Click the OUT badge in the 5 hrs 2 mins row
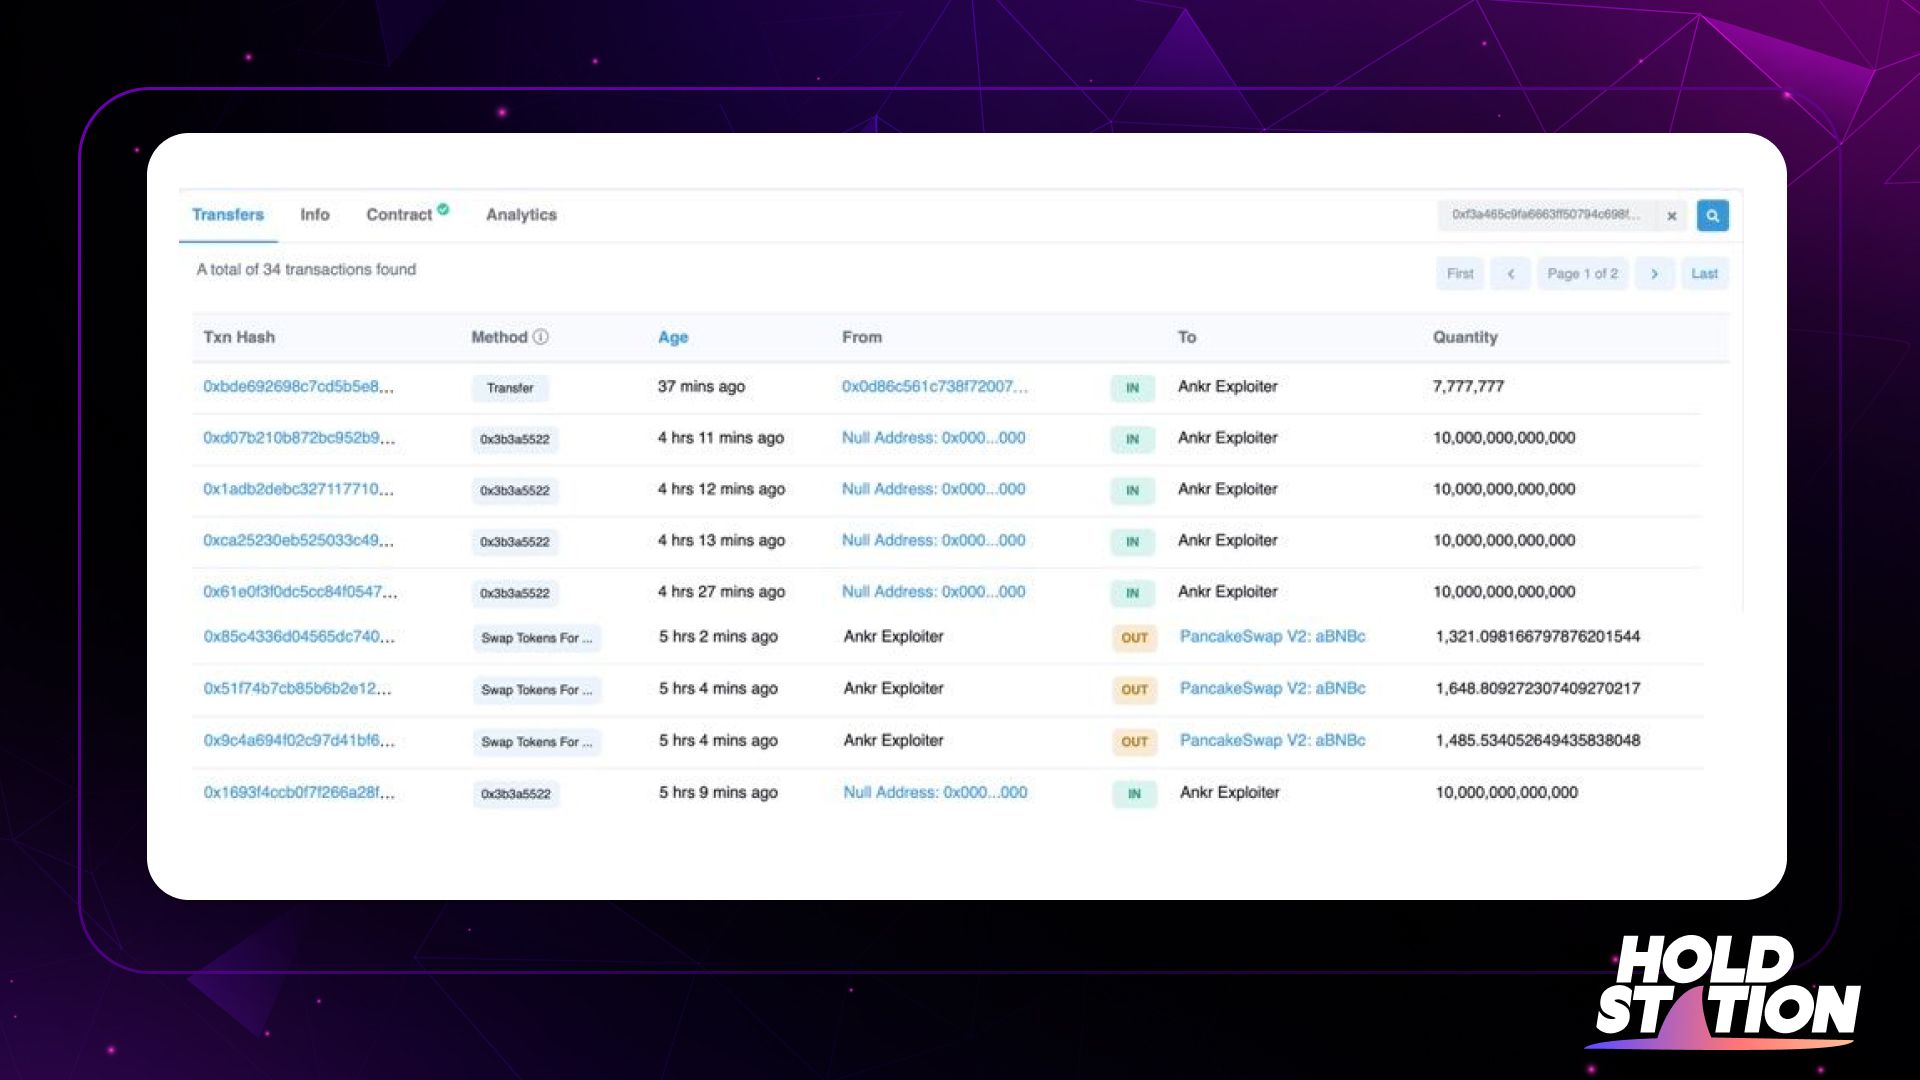Viewport: 1920px width, 1080px height. pos(1134,638)
